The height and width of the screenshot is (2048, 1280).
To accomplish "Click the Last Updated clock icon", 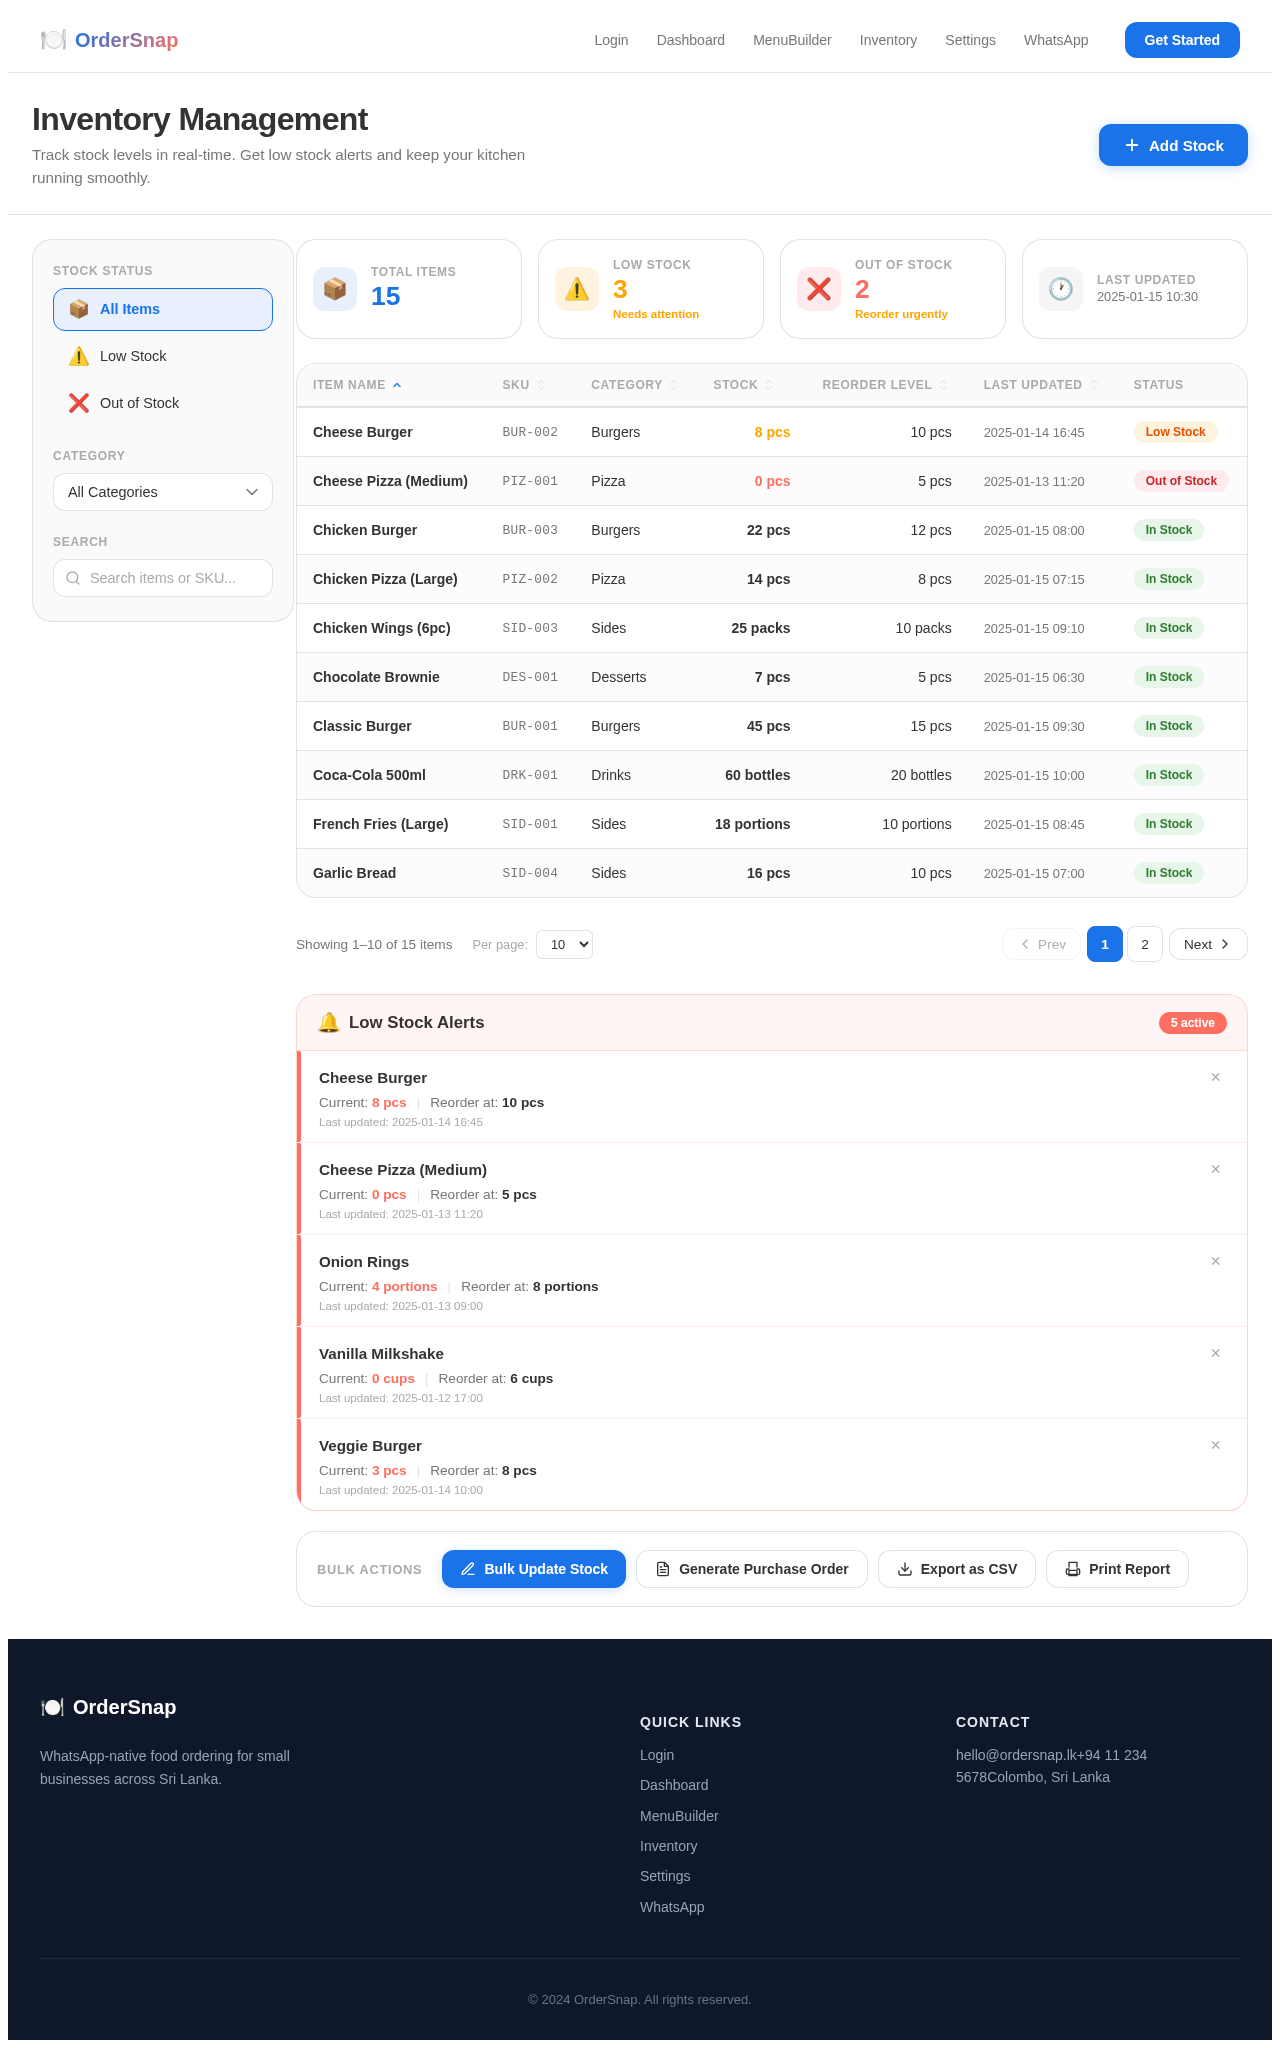I will [x=1061, y=289].
